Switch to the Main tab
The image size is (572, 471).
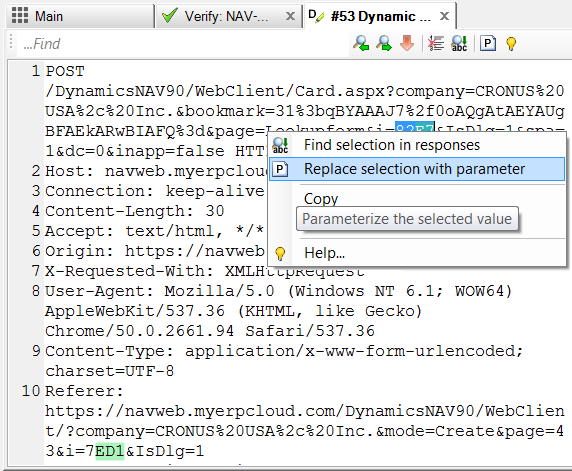[80, 16]
